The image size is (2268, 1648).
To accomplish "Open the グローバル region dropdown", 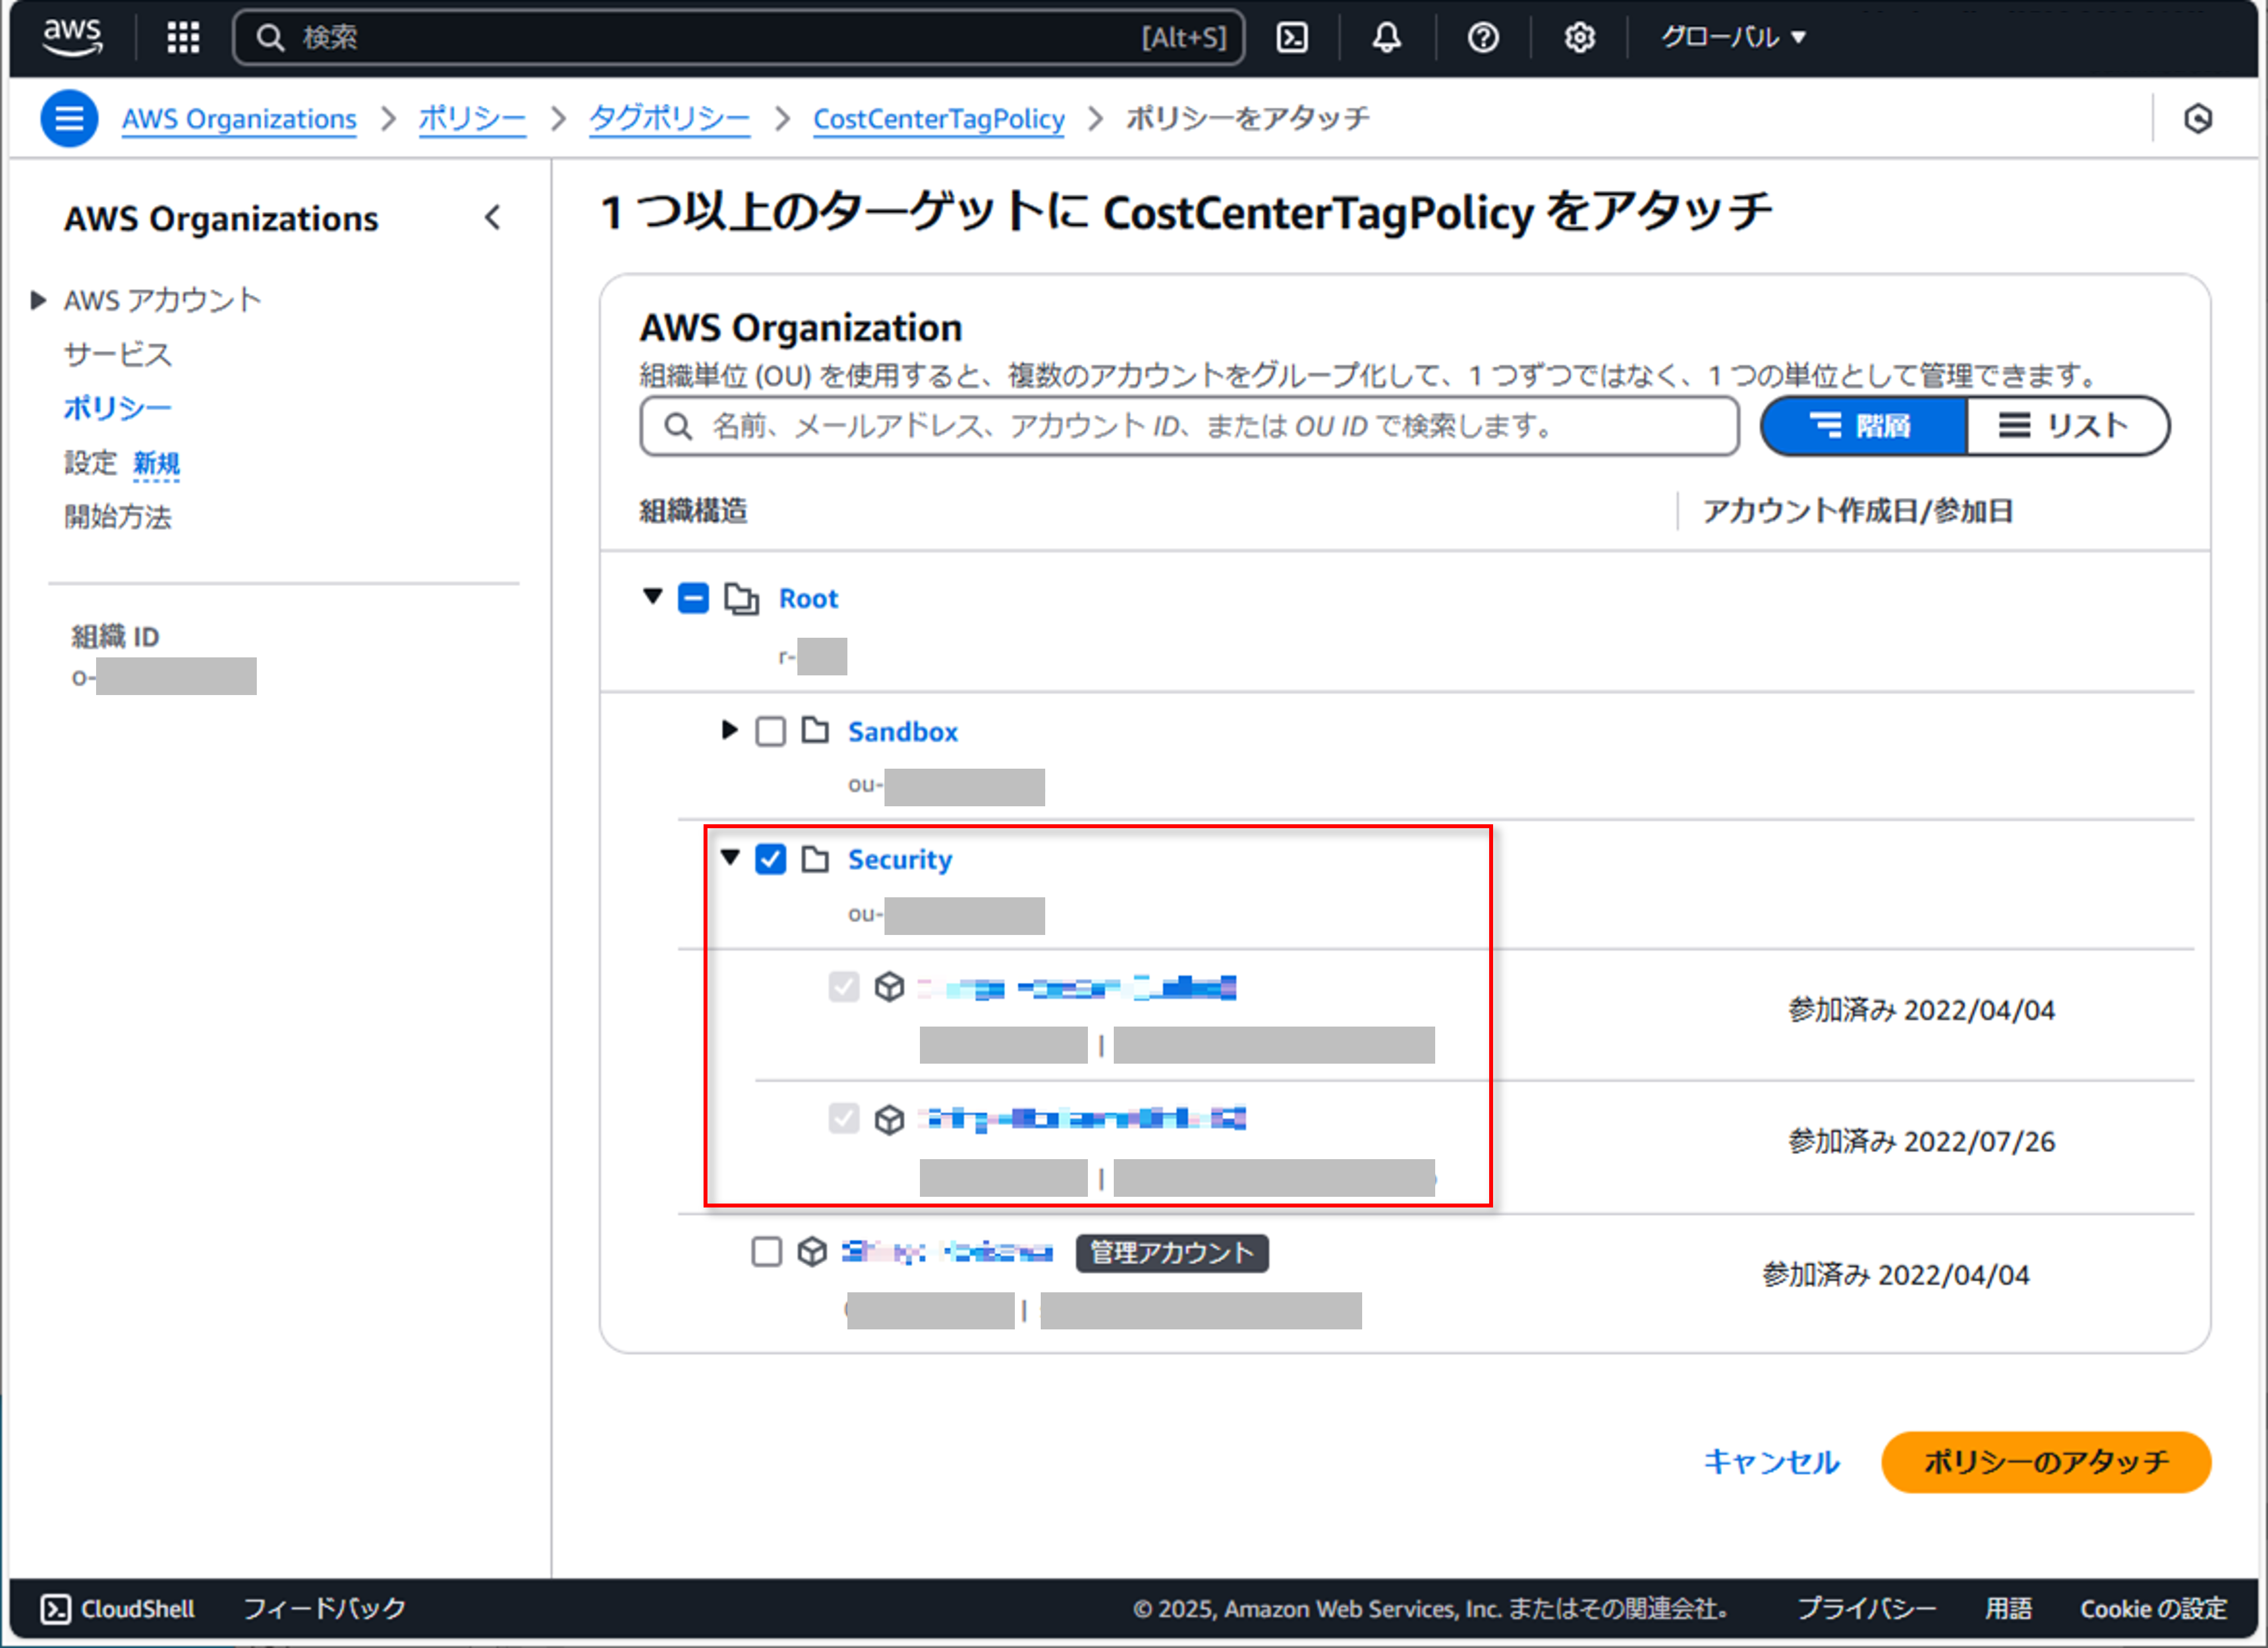I will tap(1732, 37).
